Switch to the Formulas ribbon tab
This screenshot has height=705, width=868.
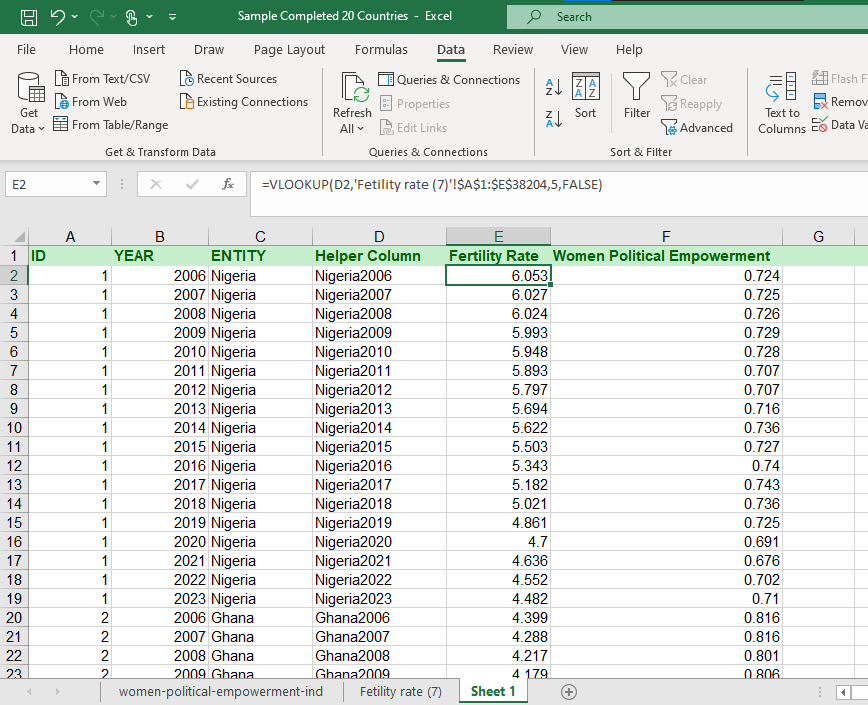(381, 49)
